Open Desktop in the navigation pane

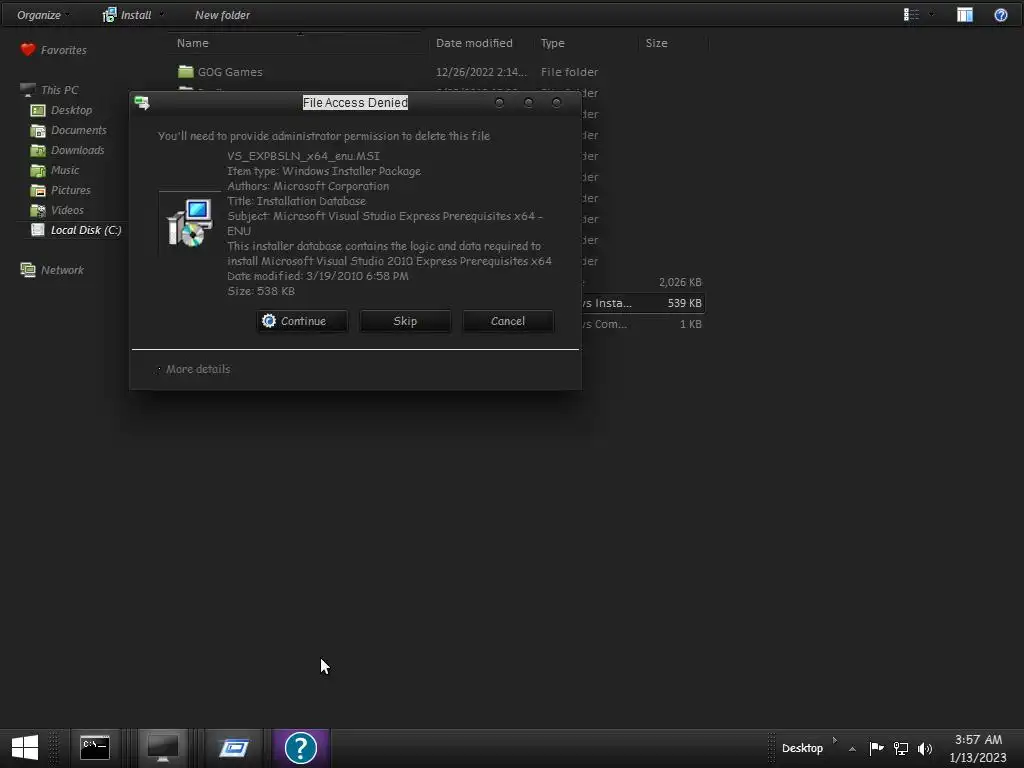(x=71, y=110)
